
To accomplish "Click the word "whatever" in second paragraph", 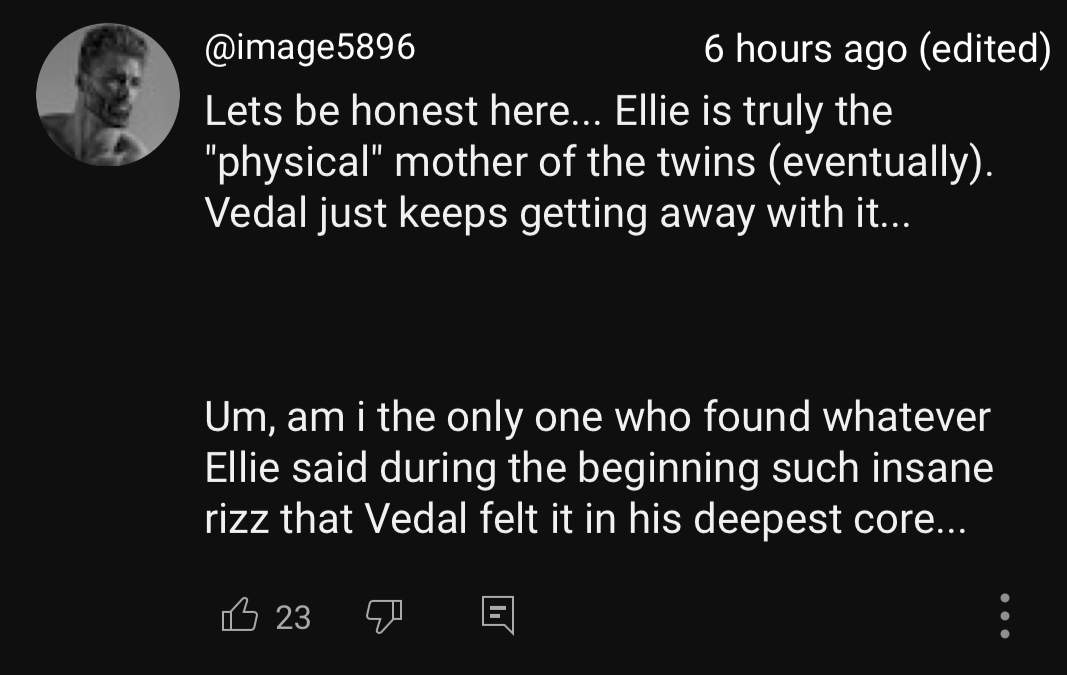I will (905, 418).
